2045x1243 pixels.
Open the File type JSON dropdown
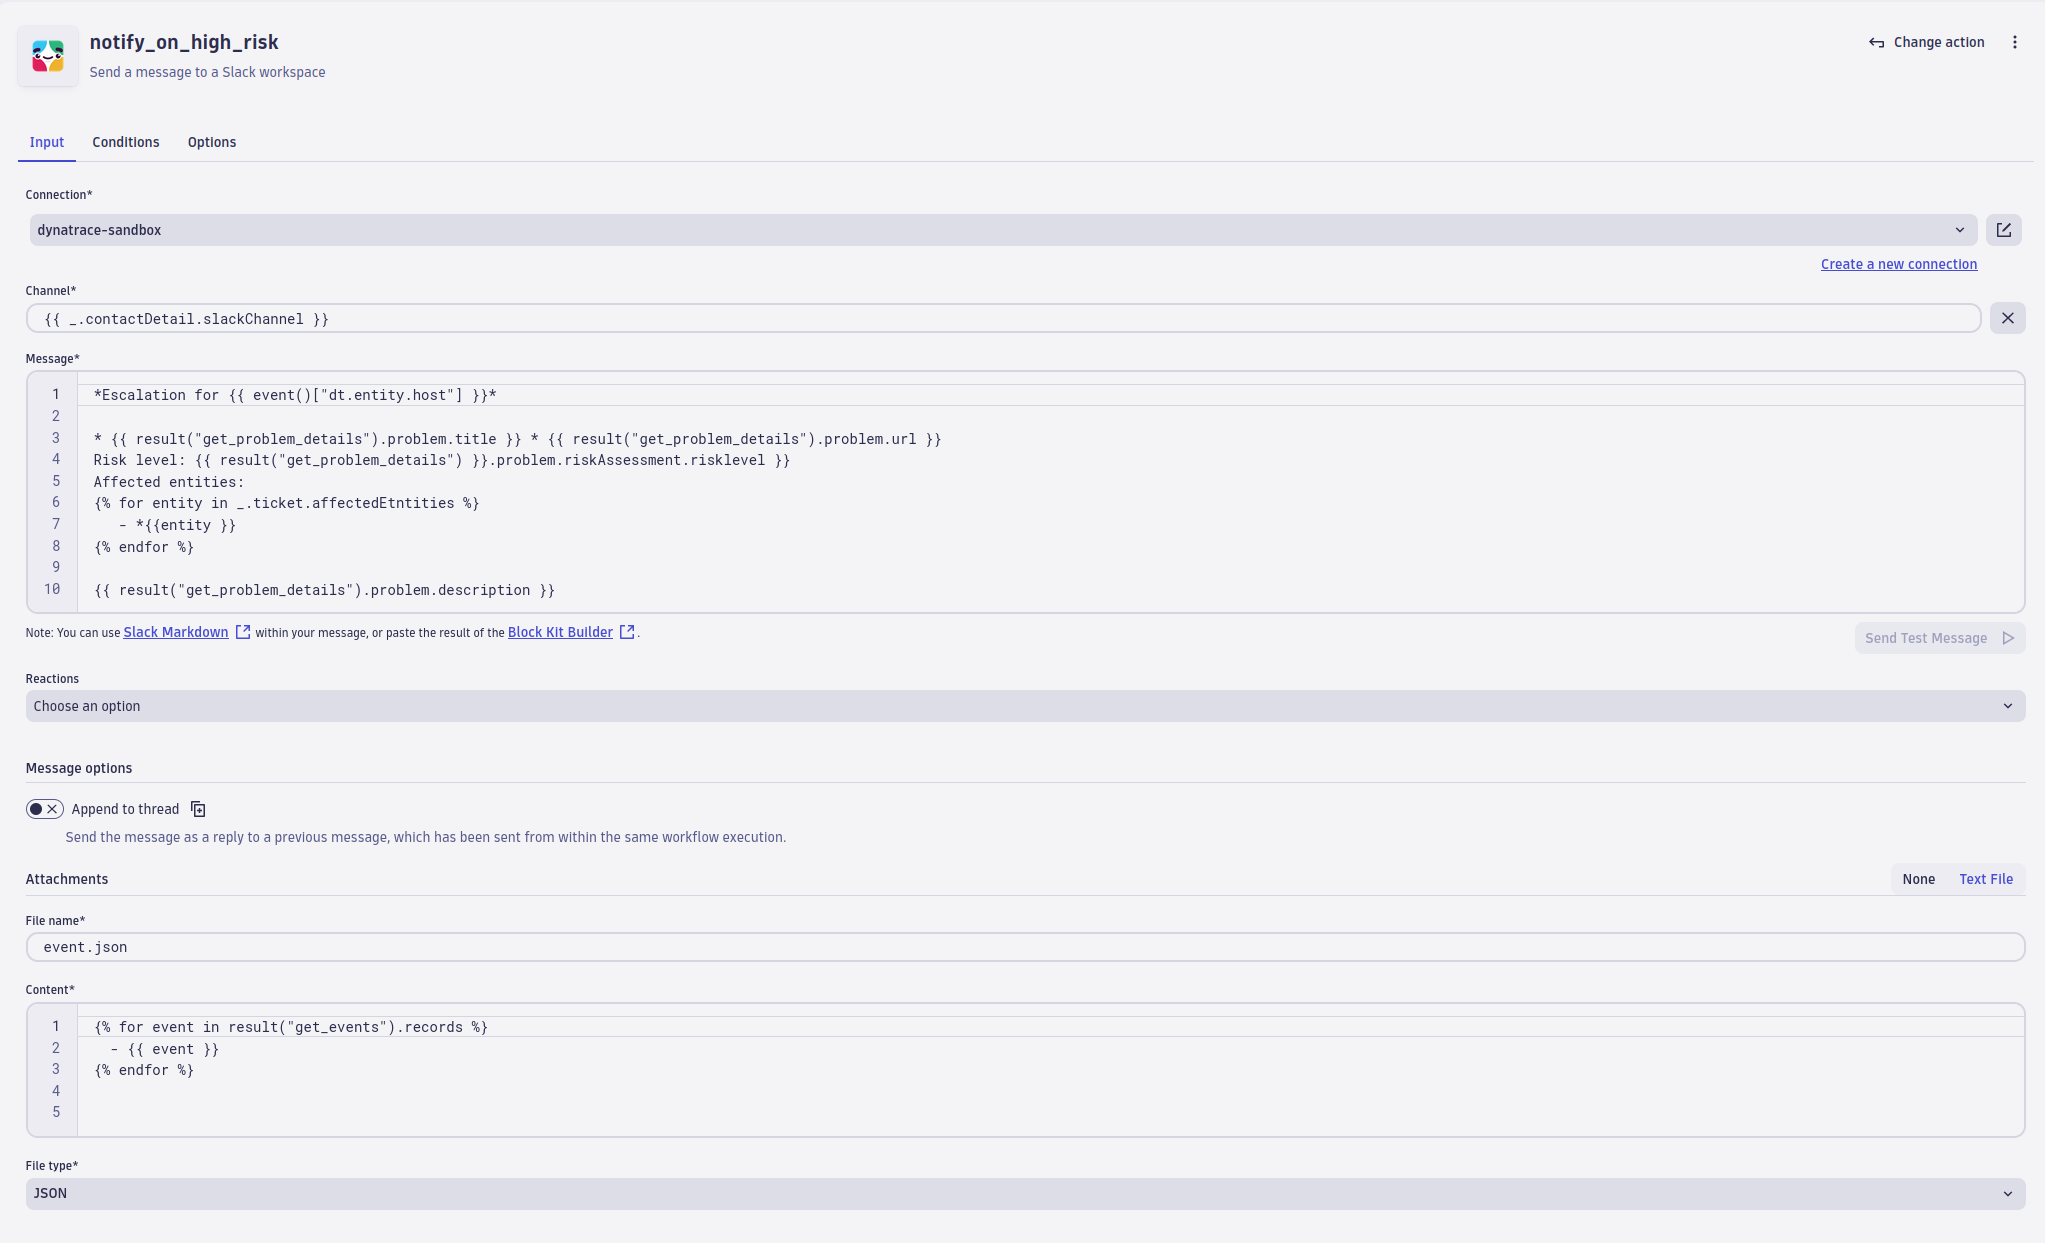click(x=1025, y=1193)
